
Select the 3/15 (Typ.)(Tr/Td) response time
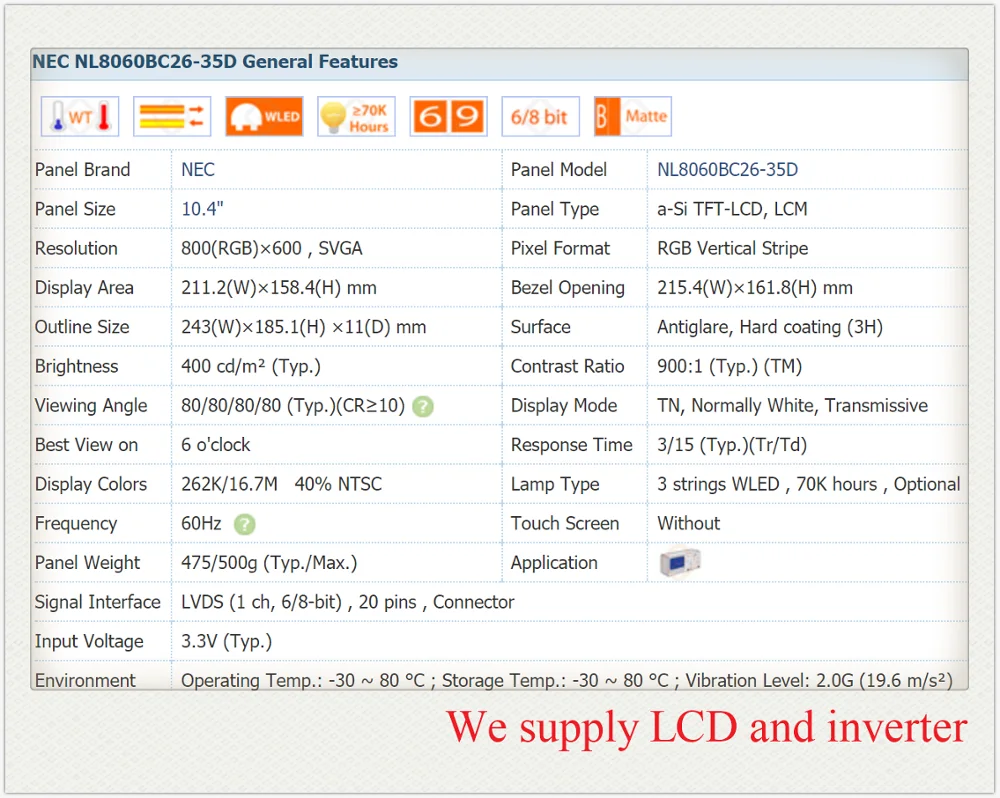[x=732, y=445]
